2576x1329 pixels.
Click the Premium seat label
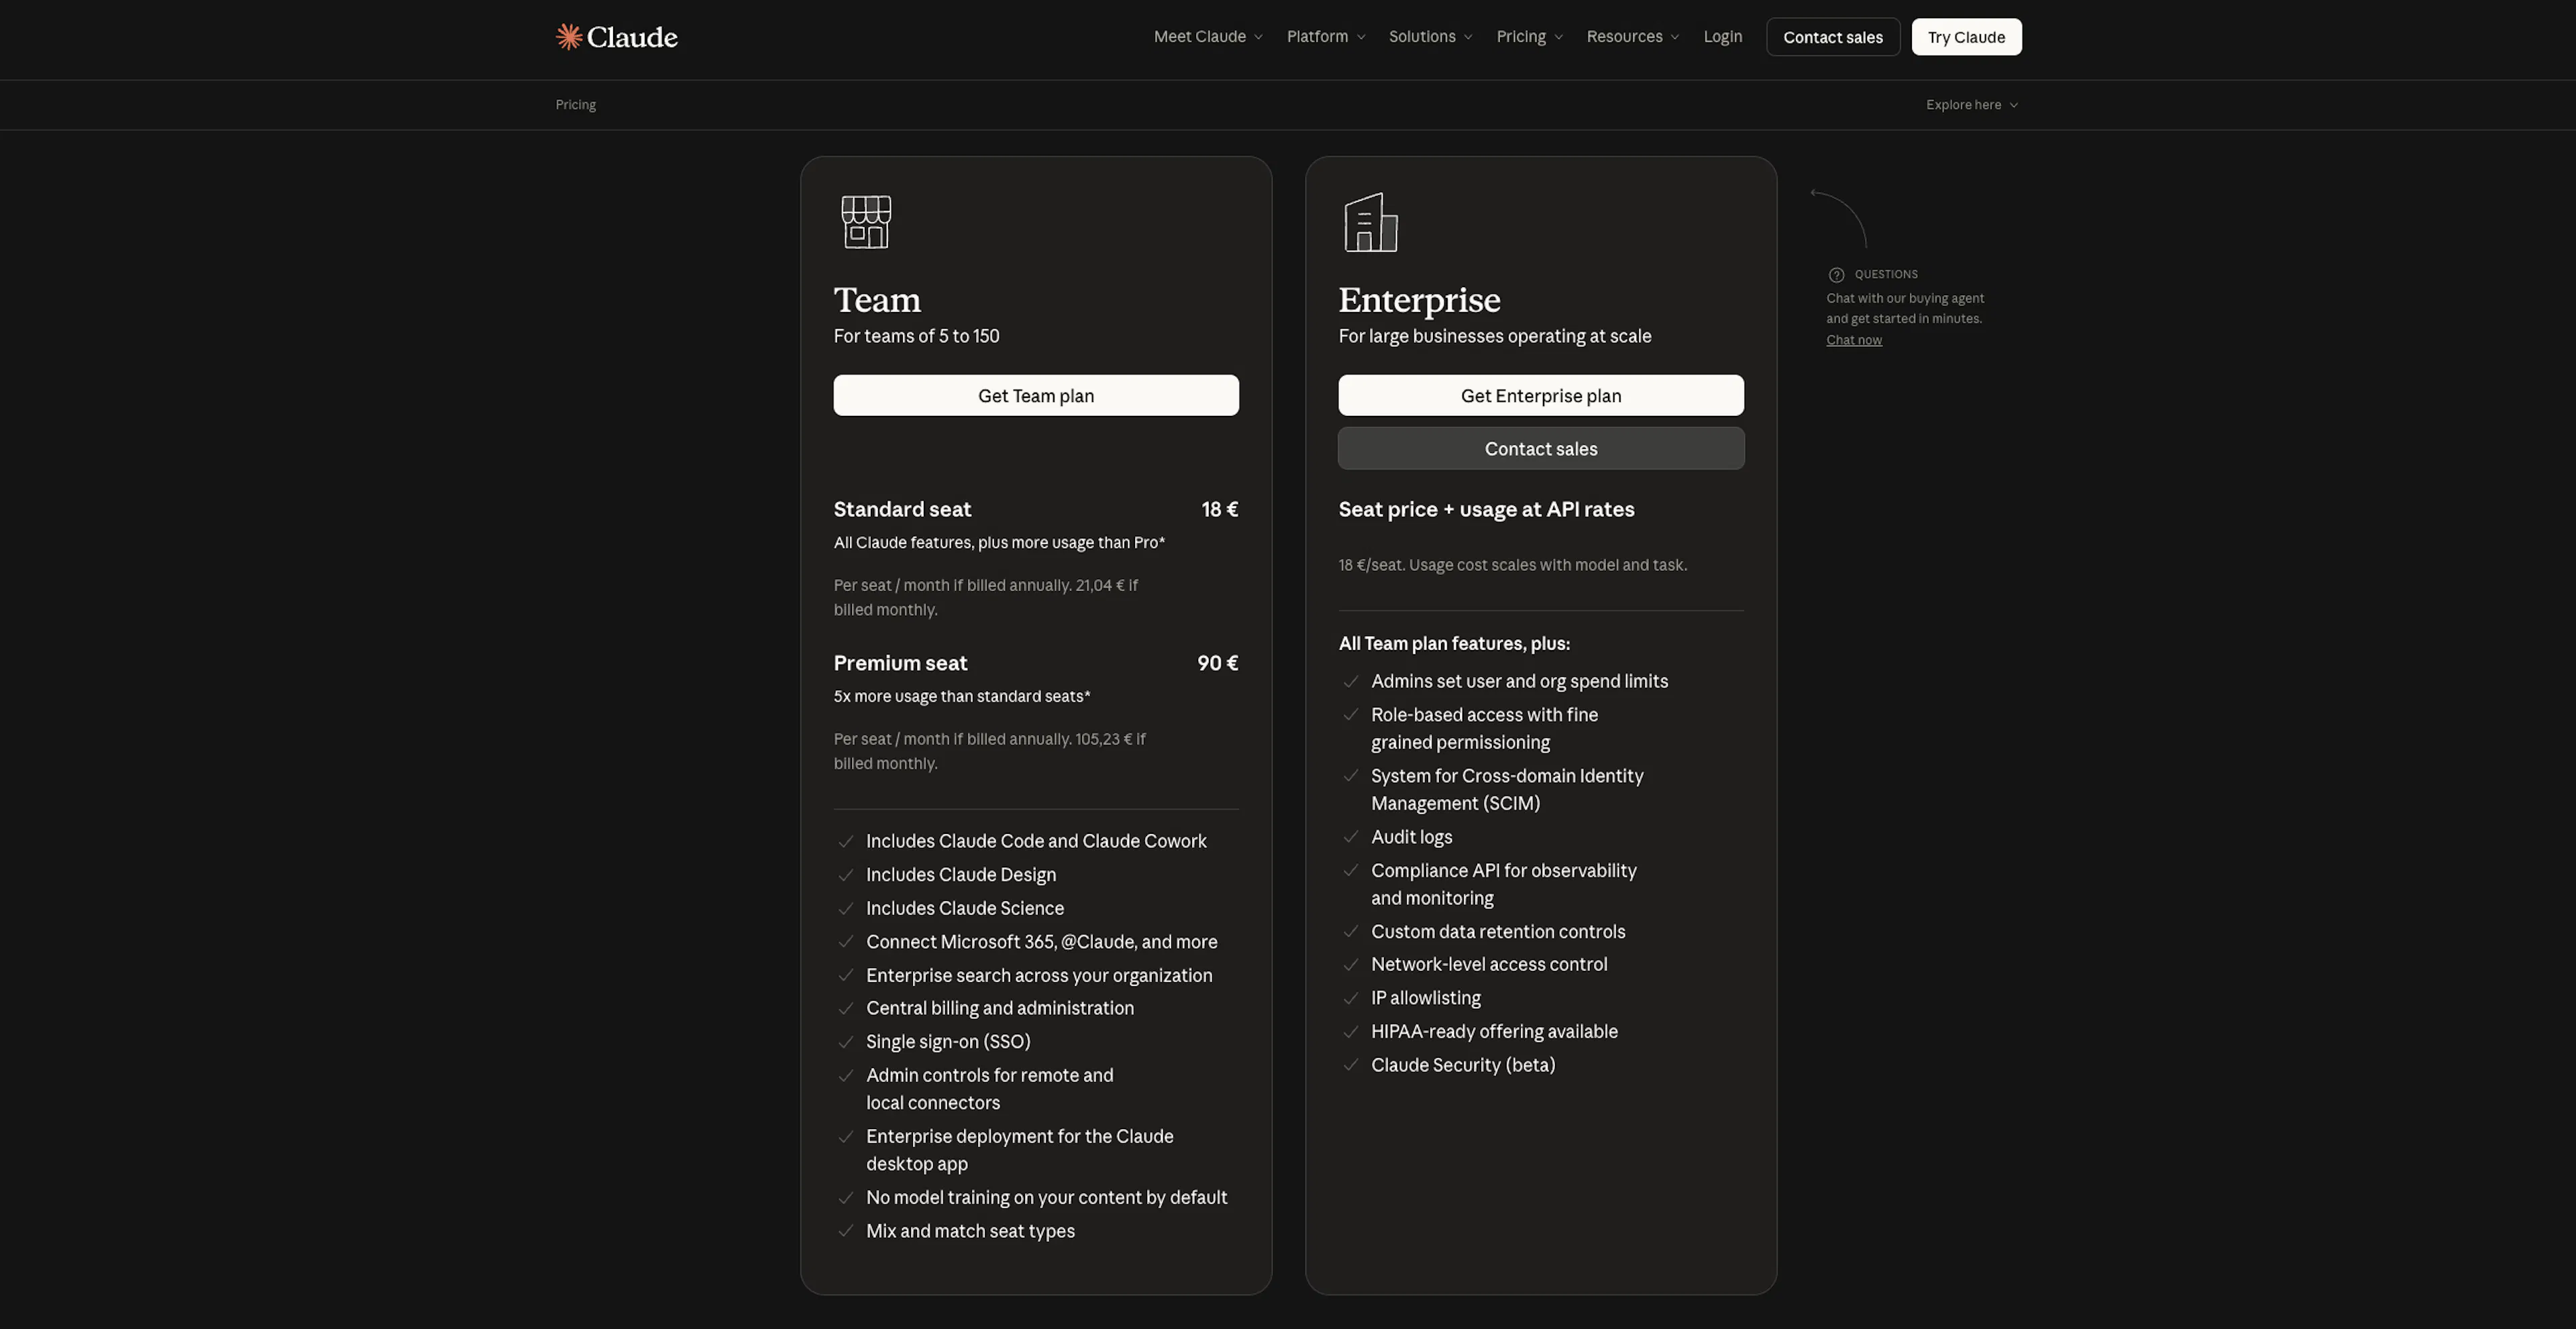click(x=900, y=664)
